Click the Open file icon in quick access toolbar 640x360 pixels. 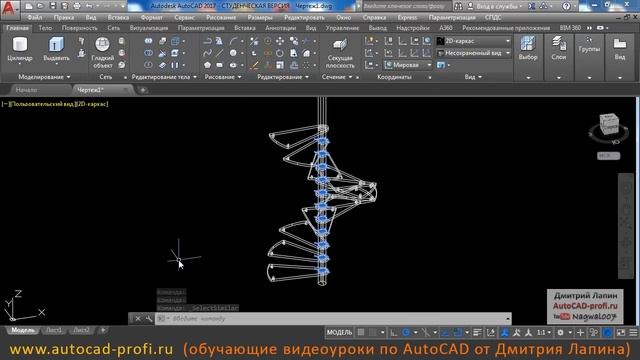click(40, 6)
